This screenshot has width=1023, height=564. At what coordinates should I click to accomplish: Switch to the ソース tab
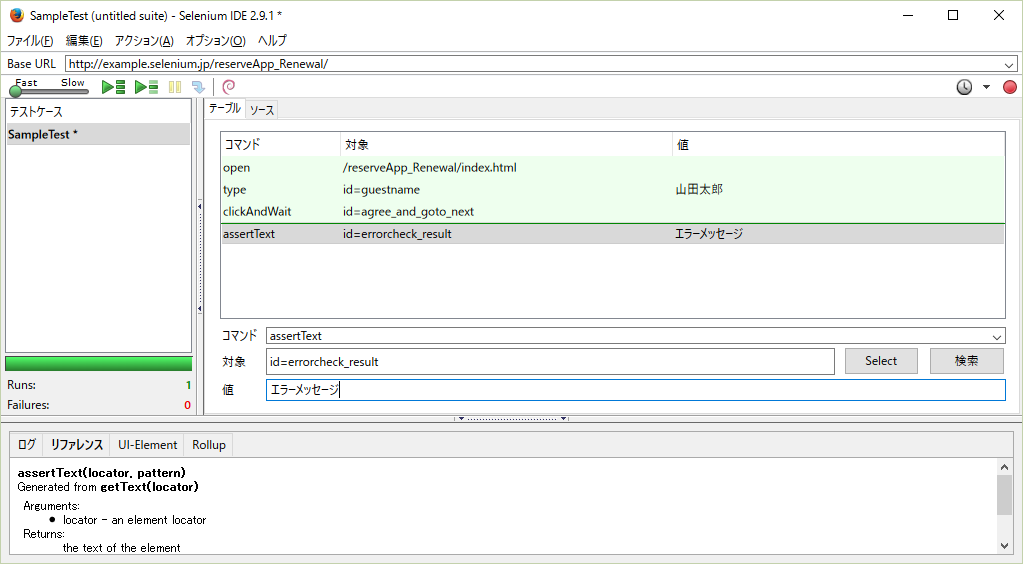[262, 110]
